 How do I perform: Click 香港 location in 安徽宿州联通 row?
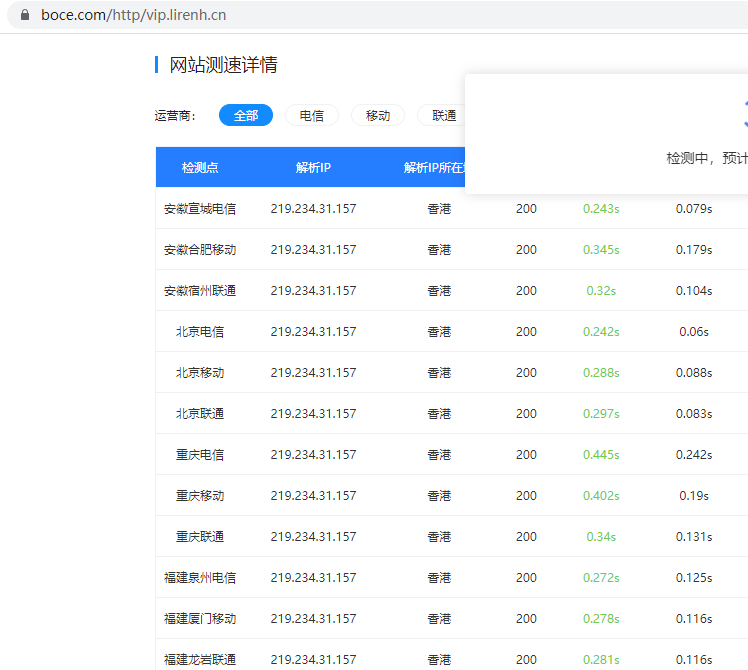(439, 291)
